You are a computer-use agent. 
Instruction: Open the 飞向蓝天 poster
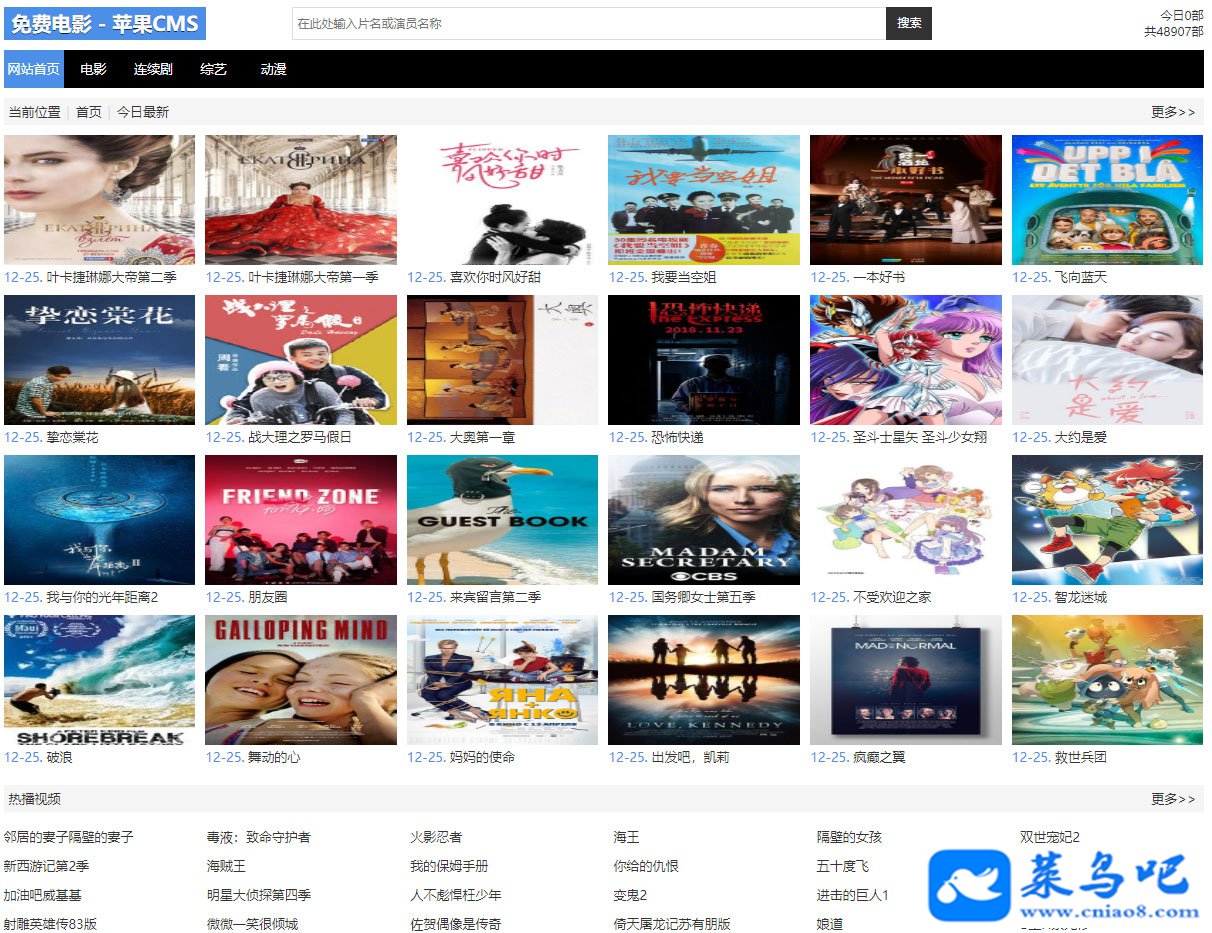(x=1108, y=200)
